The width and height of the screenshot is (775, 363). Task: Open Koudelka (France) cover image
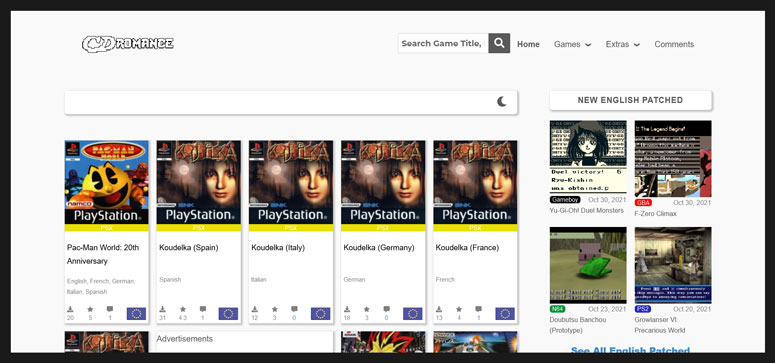pos(475,182)
